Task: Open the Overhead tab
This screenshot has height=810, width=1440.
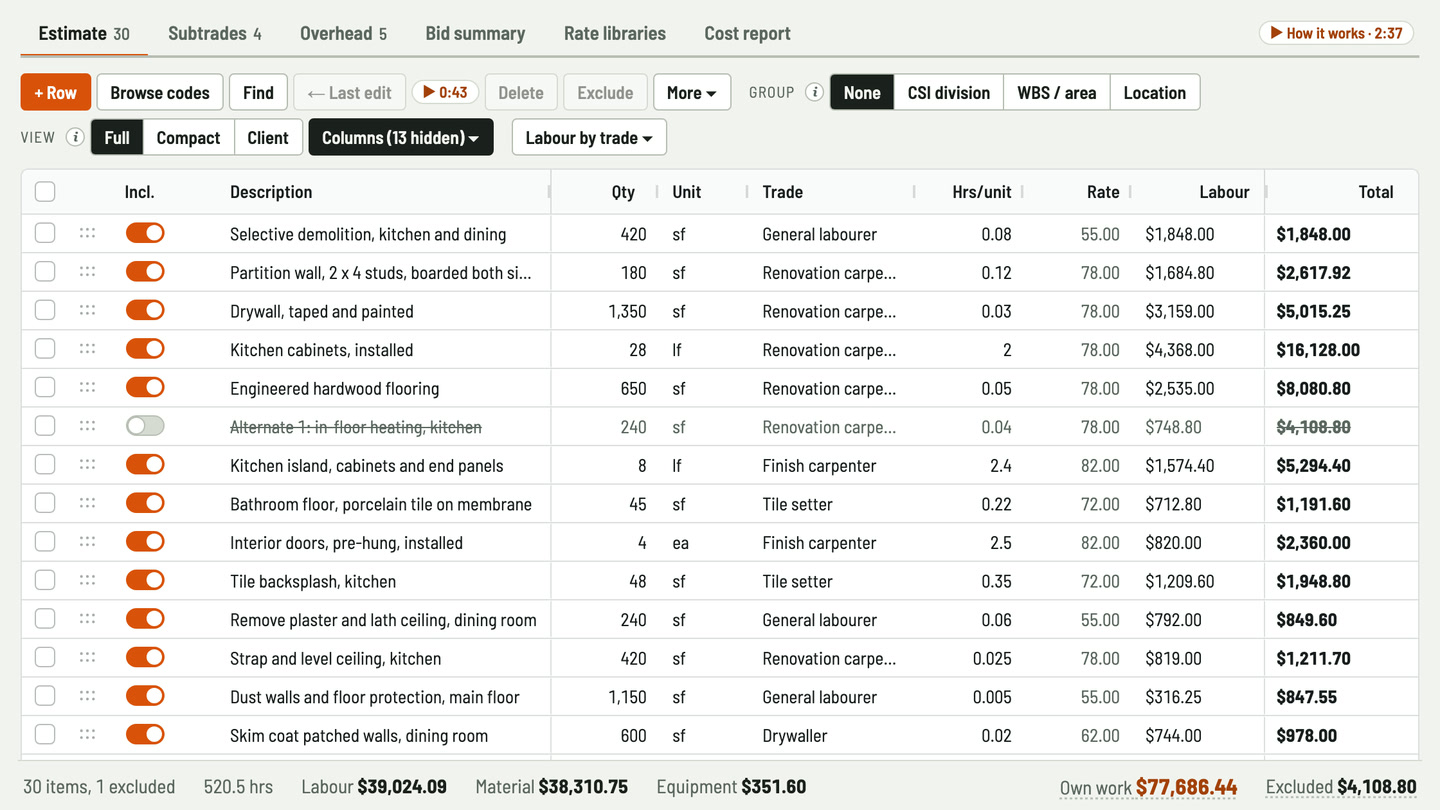Action: [343, 33]
